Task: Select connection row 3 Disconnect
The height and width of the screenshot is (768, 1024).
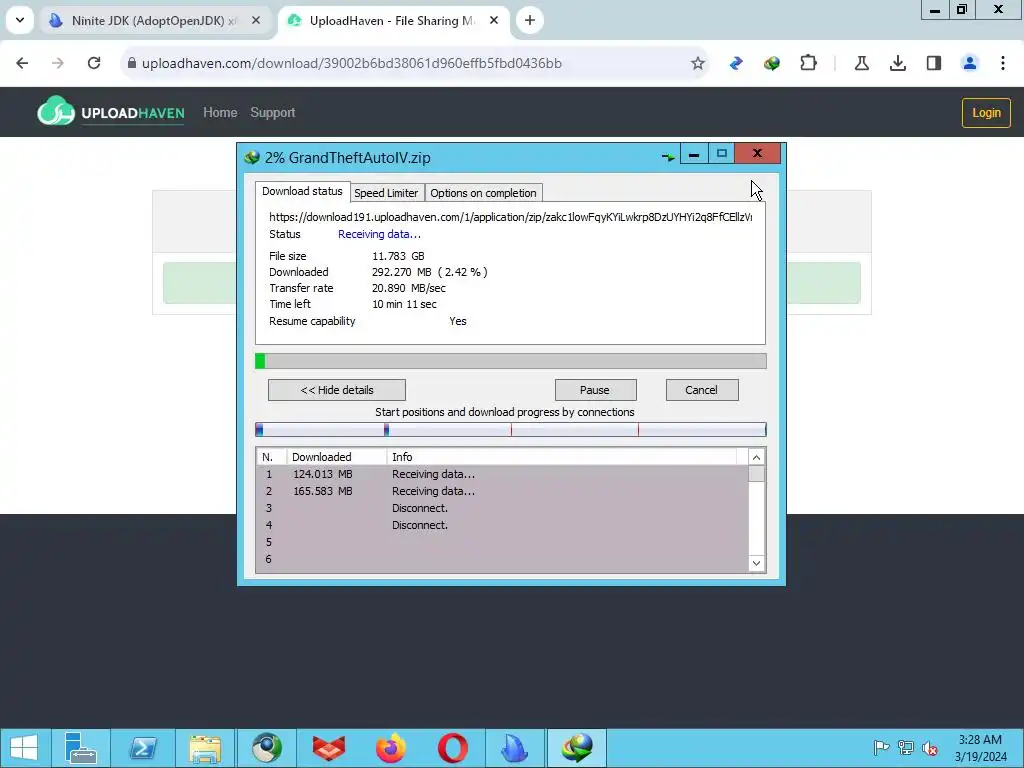Action: [x=502, y=508]
